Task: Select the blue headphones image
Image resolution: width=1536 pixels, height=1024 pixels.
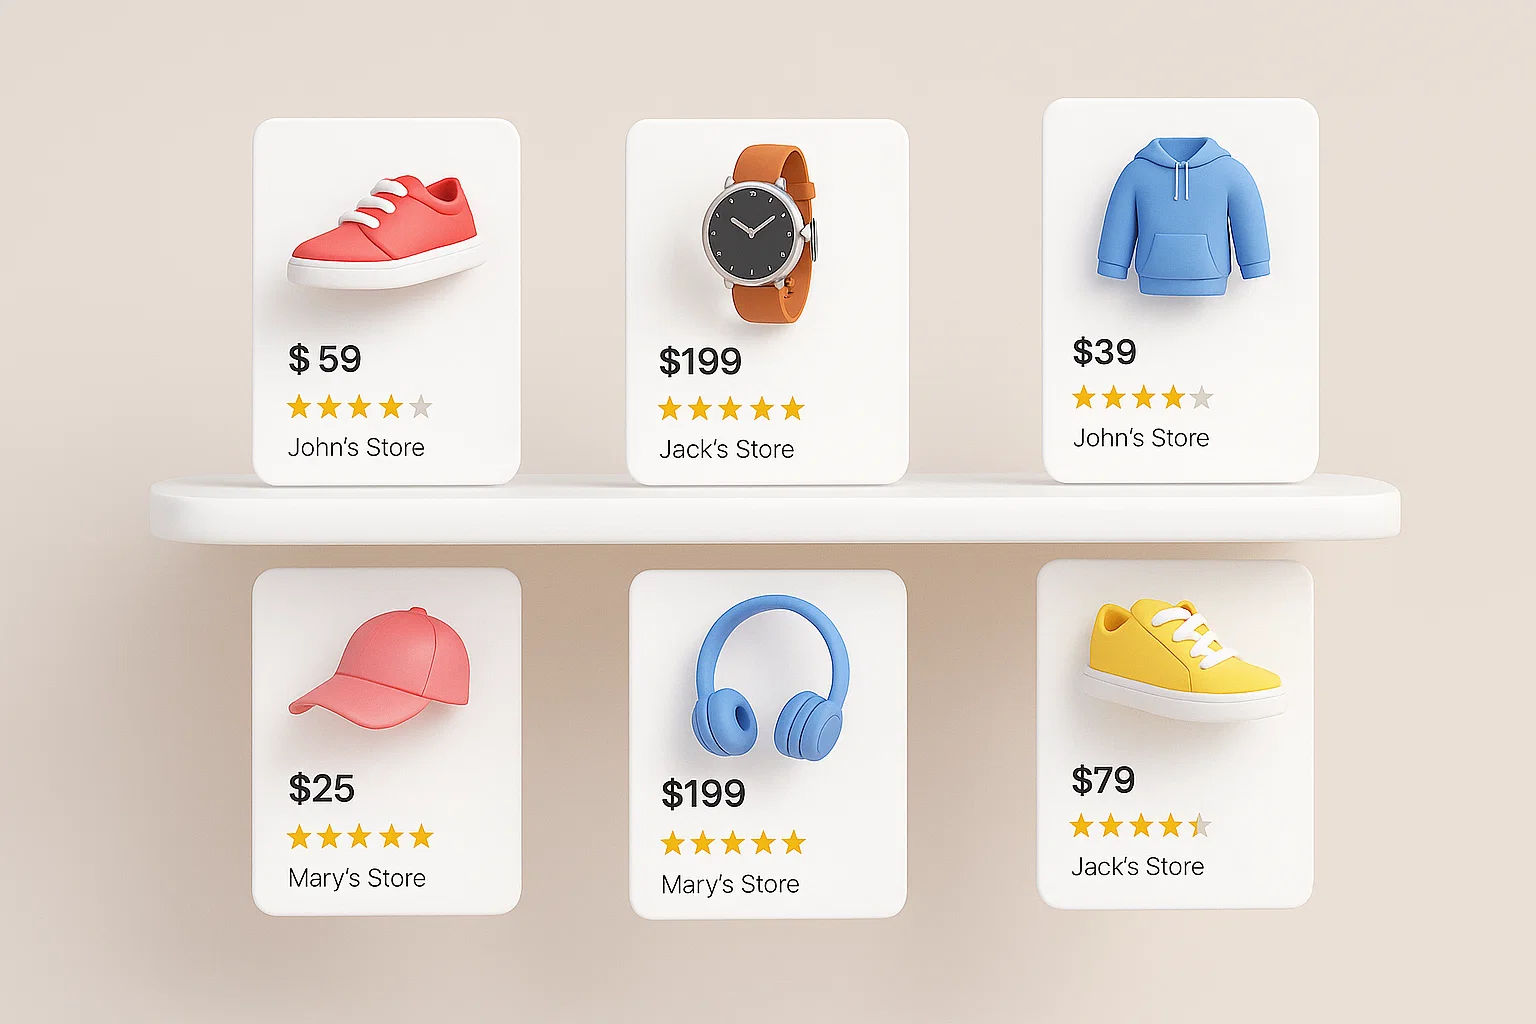Action: [x=771, y=677]
